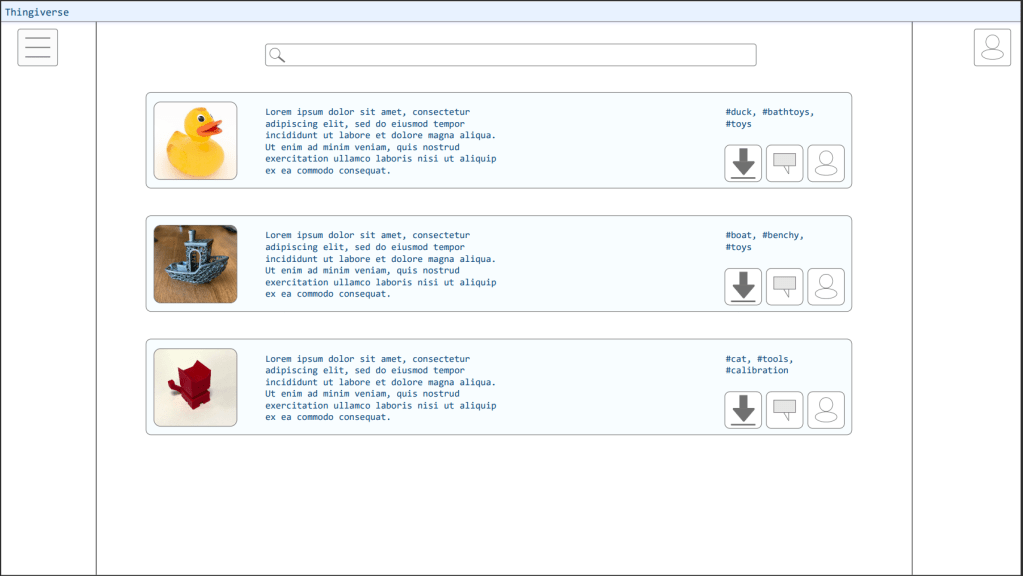
Task: Follow the #calibration hashtag link
Action: [x=757, y=370]
